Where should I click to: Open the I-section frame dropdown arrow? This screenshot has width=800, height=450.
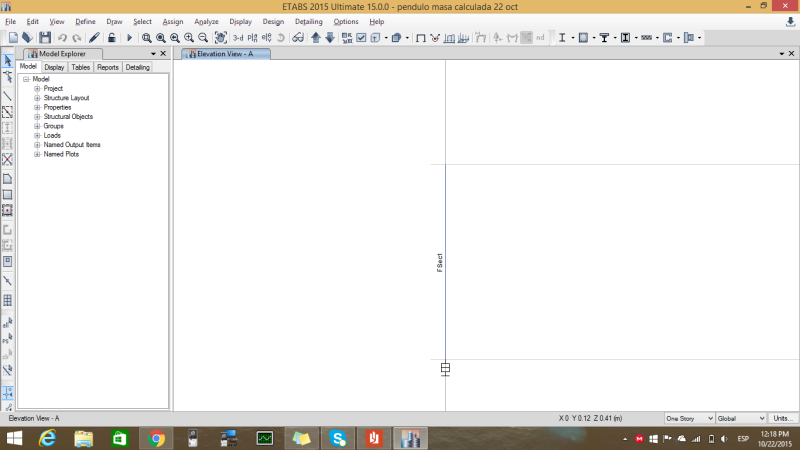572,38
